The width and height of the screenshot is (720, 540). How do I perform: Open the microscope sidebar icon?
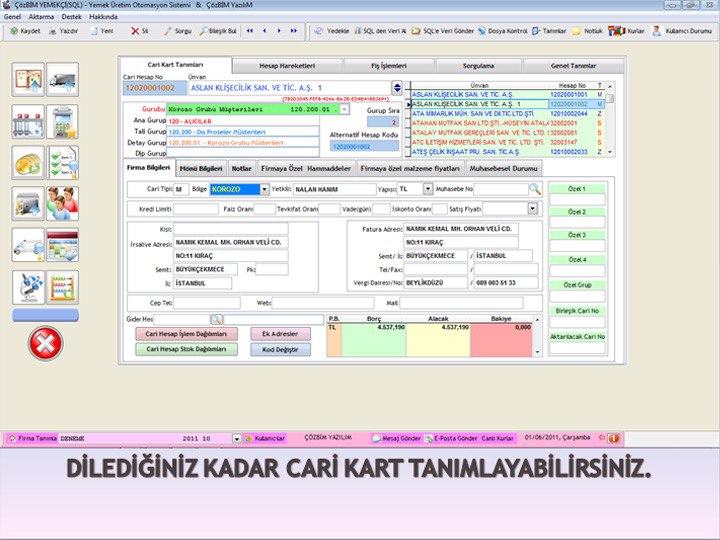27,286
